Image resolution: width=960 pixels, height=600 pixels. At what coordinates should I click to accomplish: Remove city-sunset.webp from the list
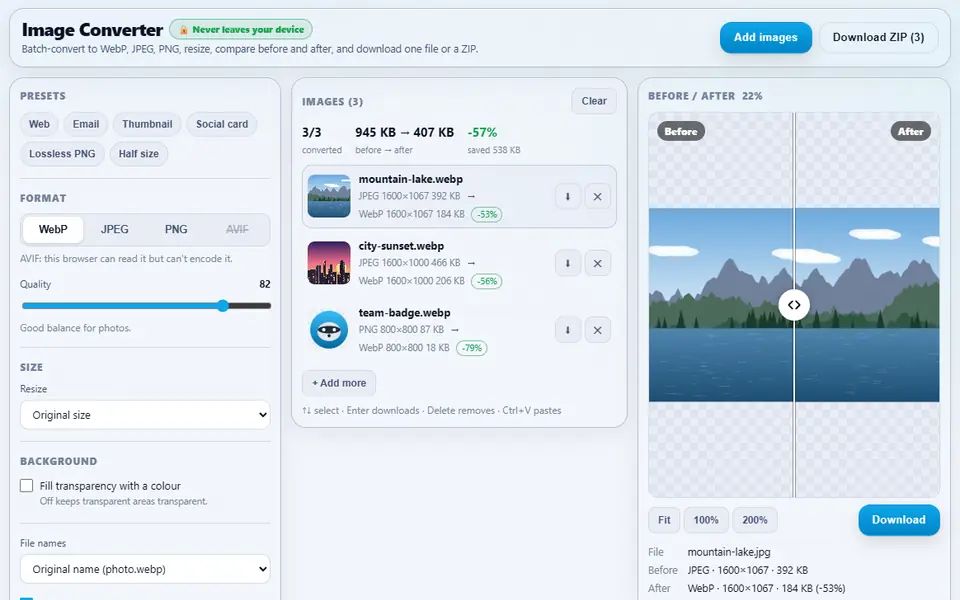pos(598,263)
